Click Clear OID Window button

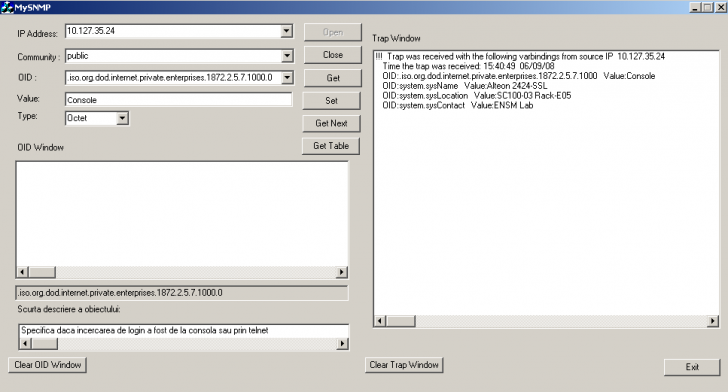tap(47, 365)
